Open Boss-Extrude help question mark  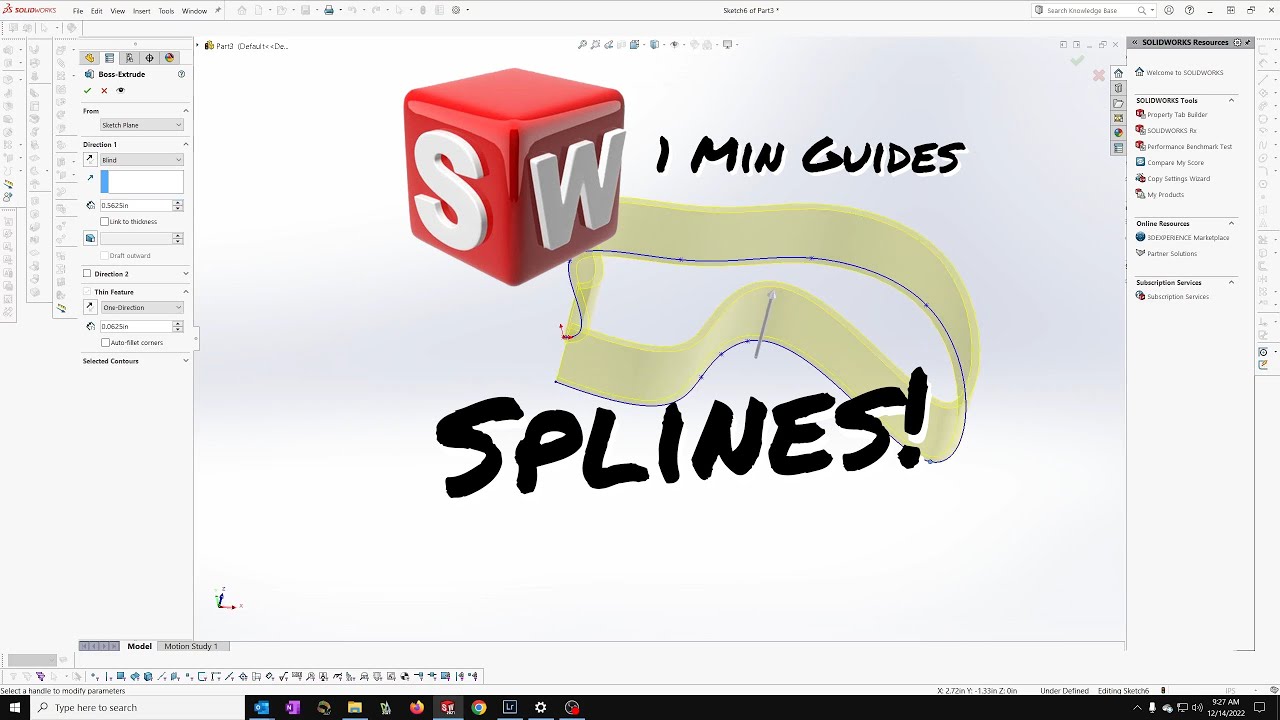tap(181, 74)
